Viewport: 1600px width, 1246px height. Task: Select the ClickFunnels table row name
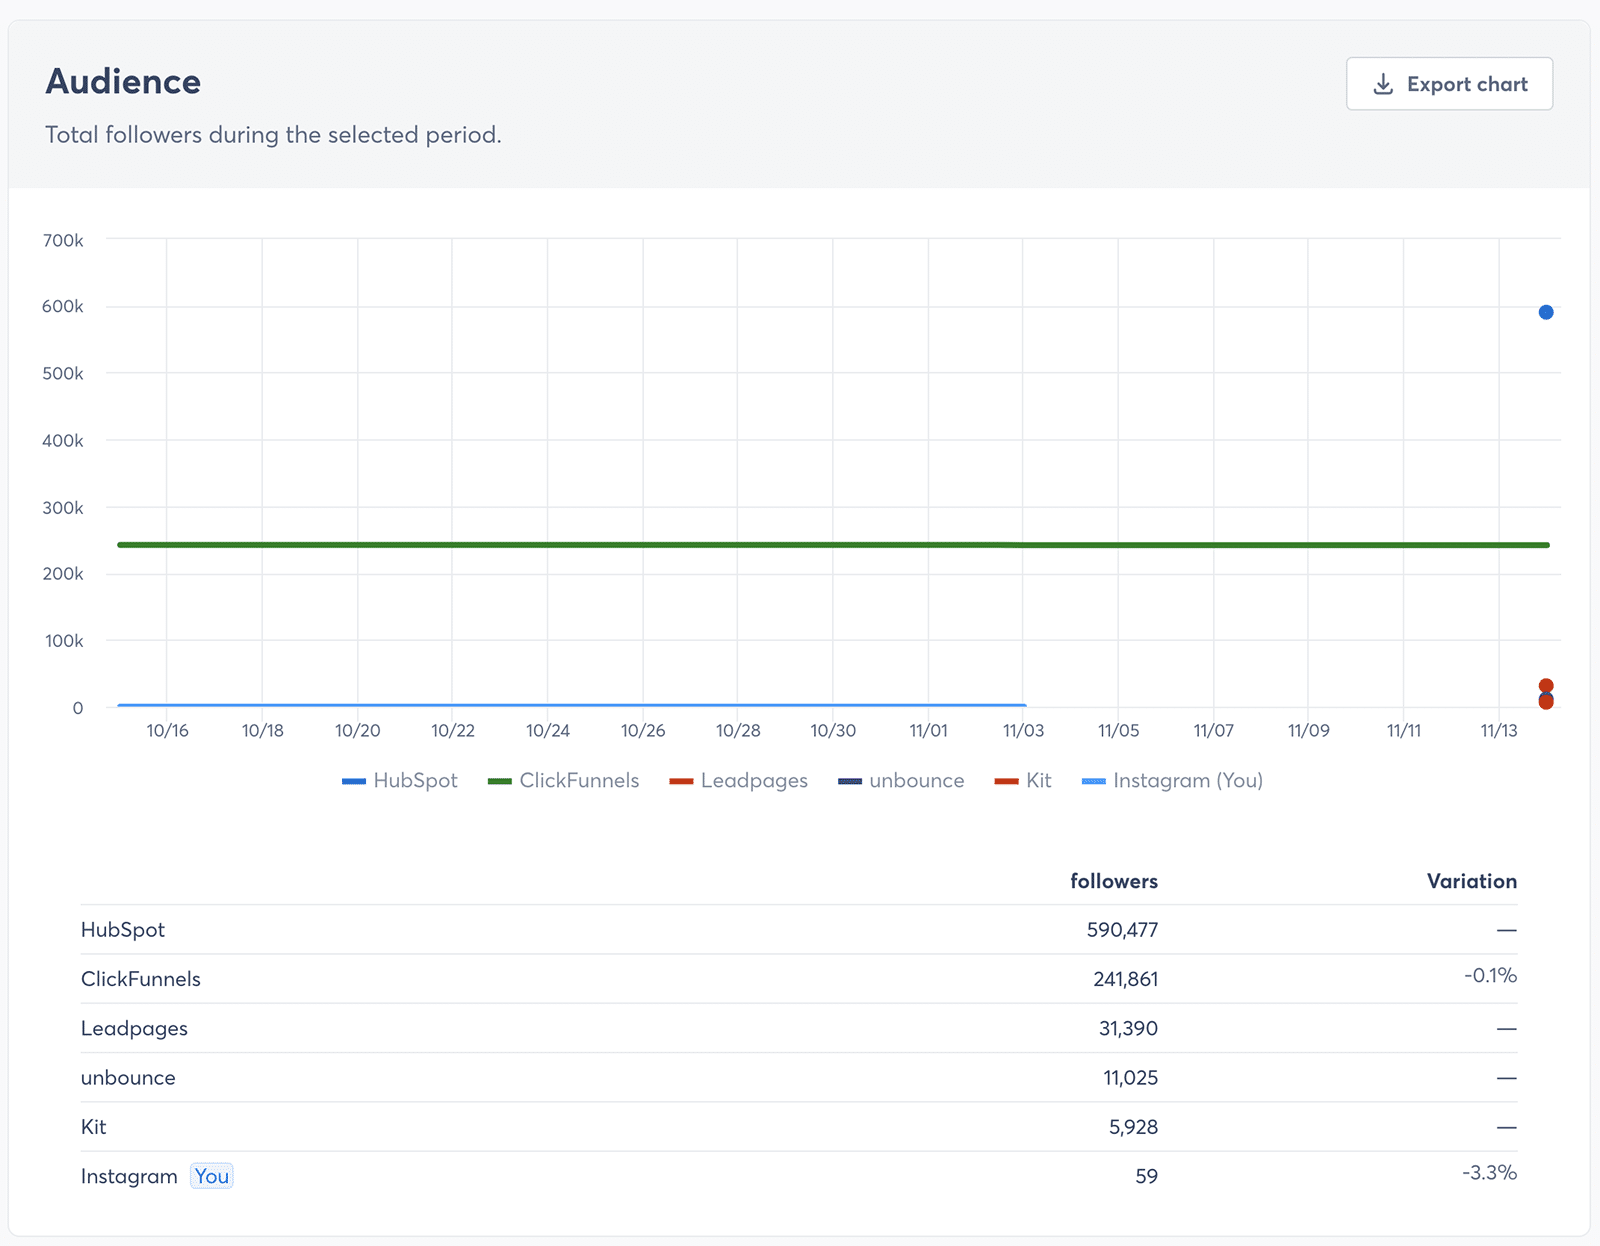pyautogui.click(x=141, y=979)
